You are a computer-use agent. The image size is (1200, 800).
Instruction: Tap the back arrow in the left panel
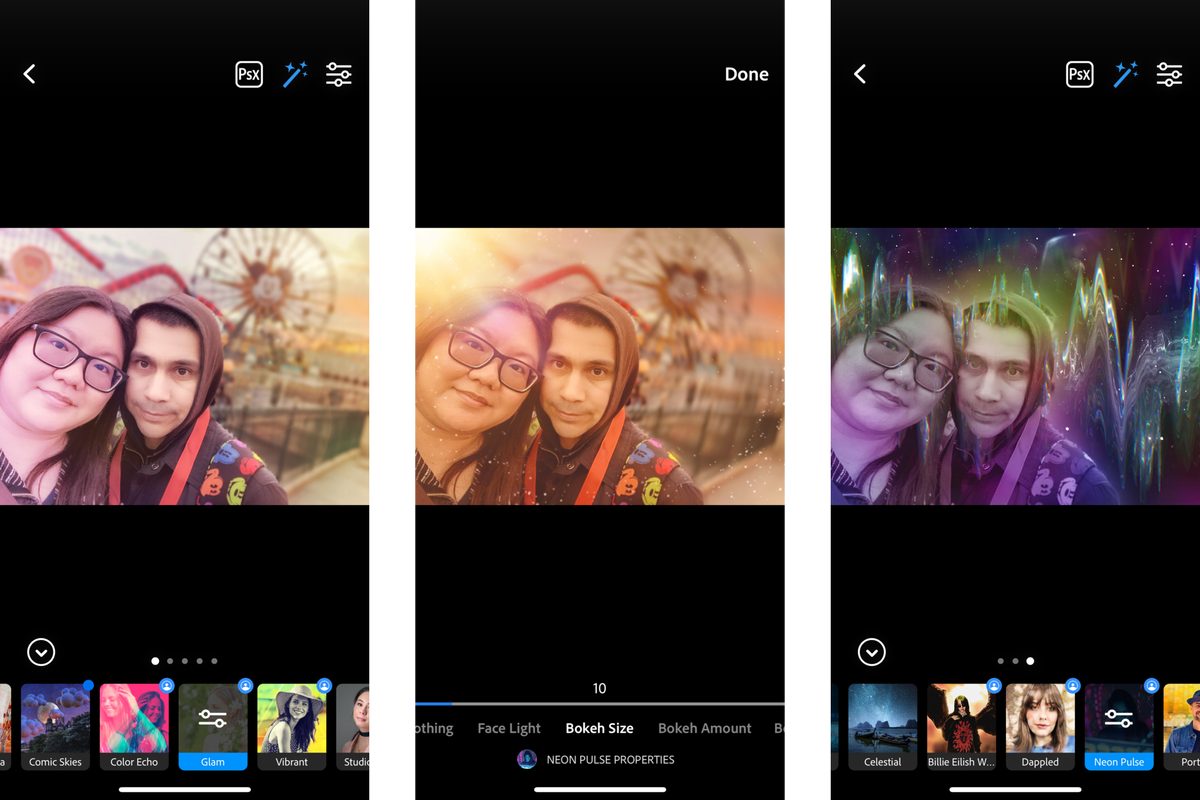tap(30, 73)
